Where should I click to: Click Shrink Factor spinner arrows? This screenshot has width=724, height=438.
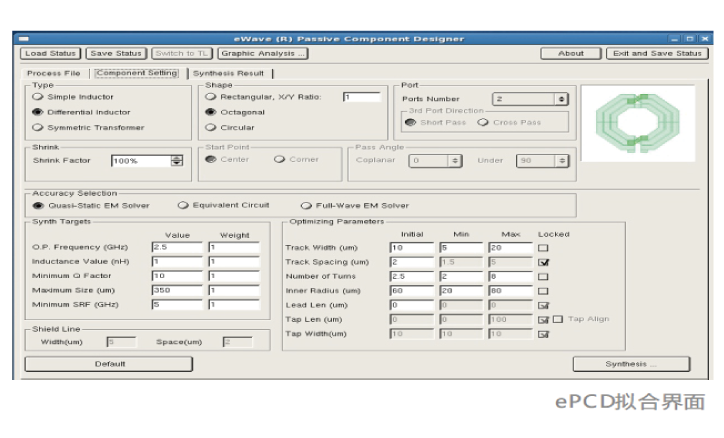pos(177,161)
